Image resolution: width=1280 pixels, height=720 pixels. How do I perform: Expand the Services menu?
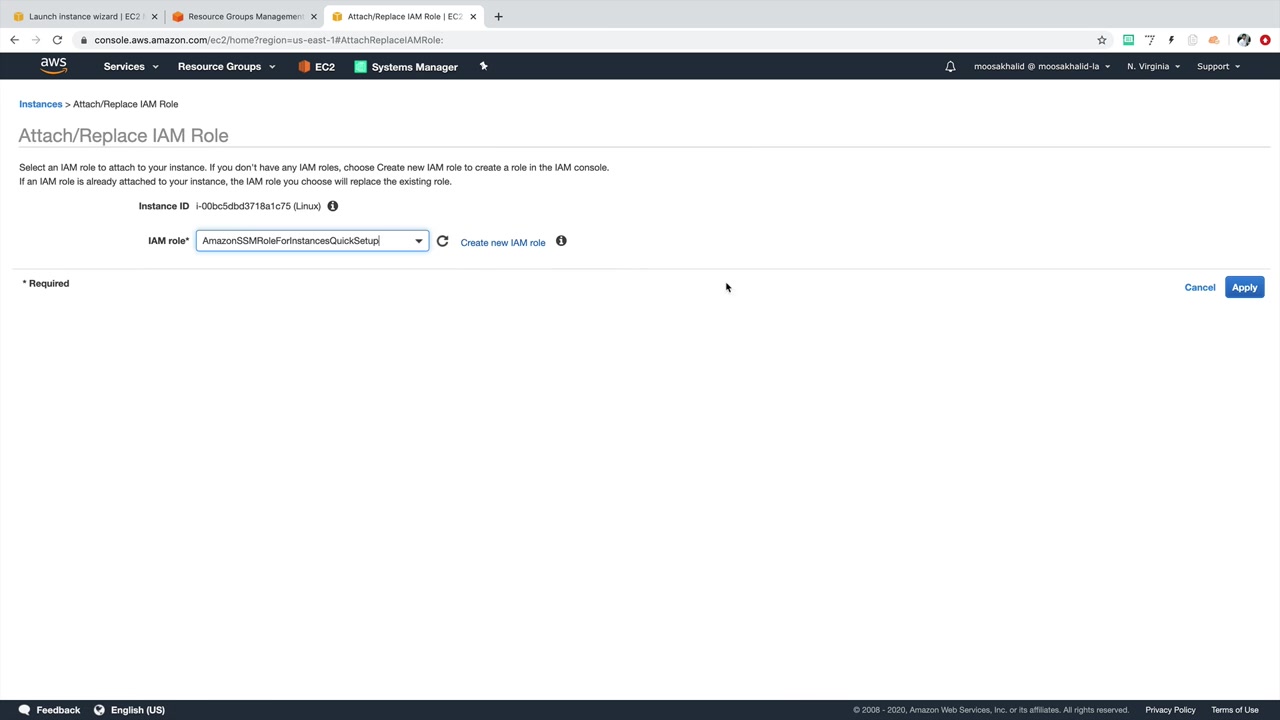point(131,67)
